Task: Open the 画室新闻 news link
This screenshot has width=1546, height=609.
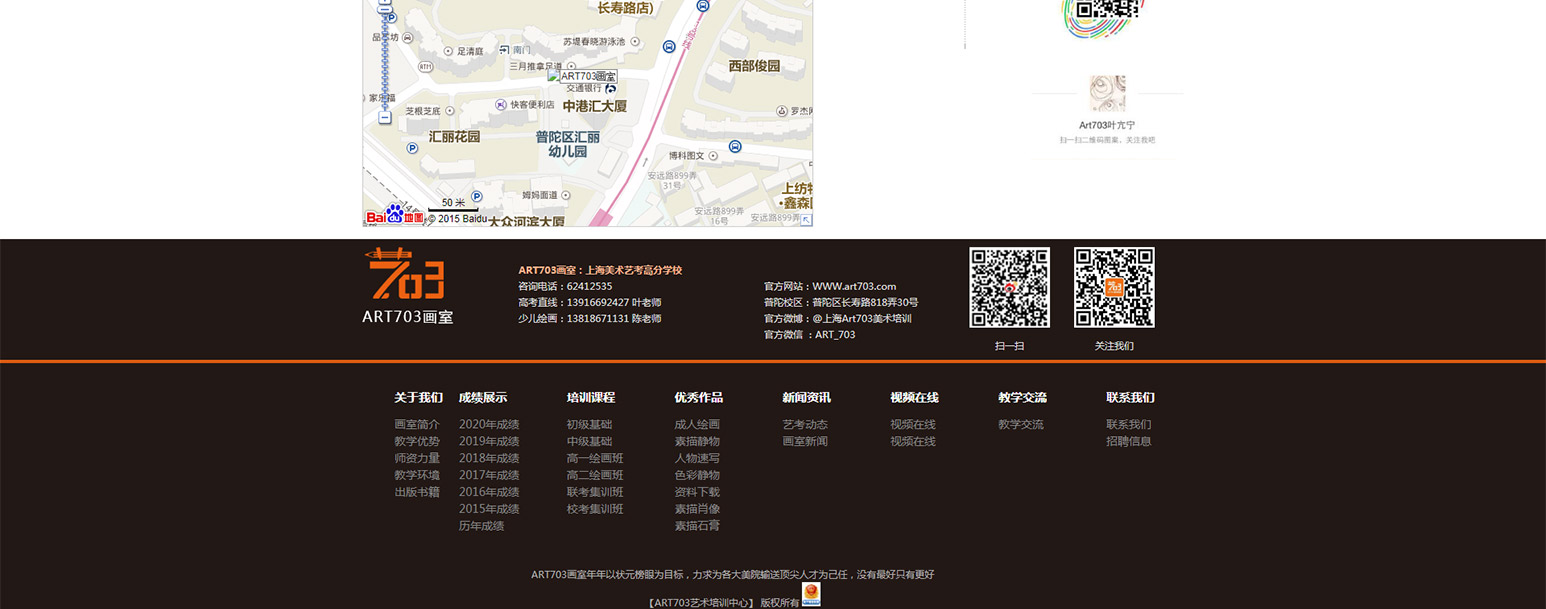Action: pyautogui.click(x=806, y=441)
